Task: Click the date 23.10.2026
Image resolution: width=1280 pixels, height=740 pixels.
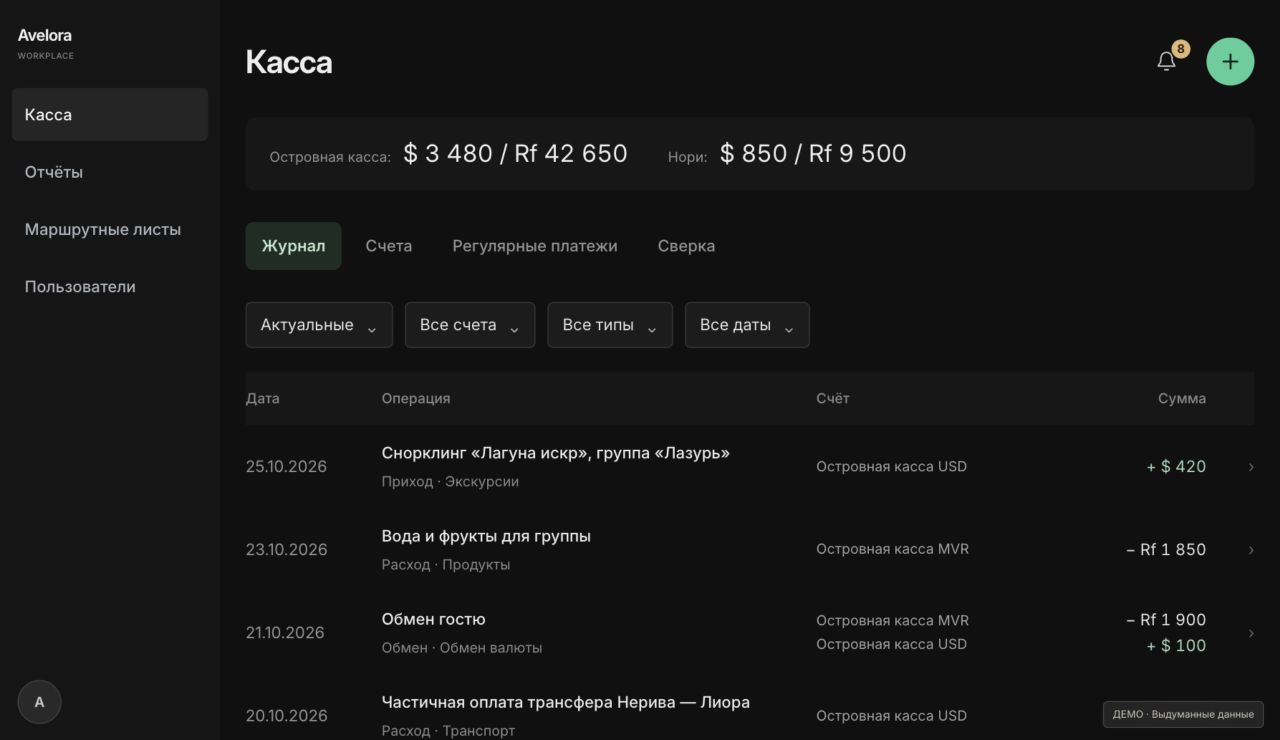Action: (286, 550)
